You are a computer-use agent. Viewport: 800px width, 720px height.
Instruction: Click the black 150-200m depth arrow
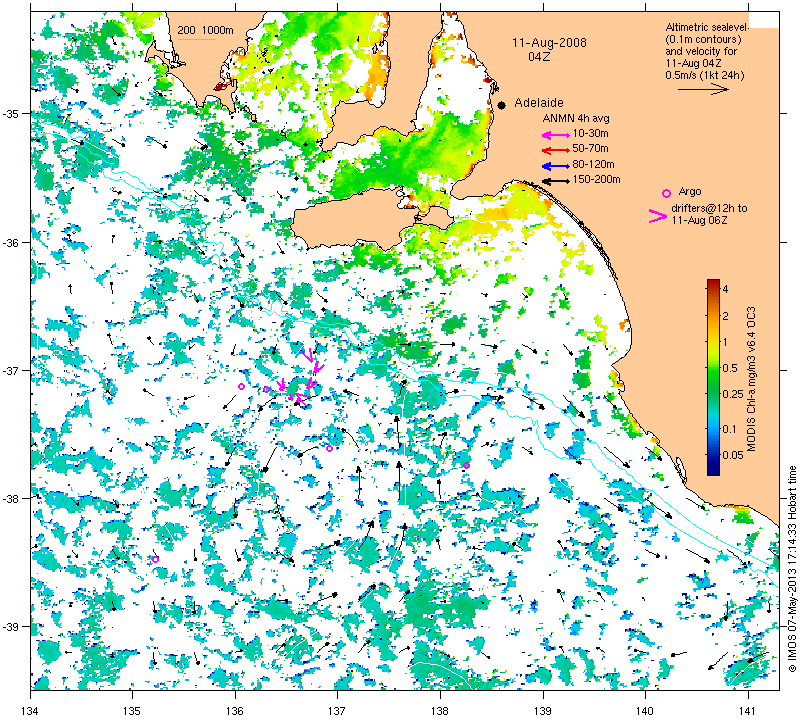pos(555,181)
